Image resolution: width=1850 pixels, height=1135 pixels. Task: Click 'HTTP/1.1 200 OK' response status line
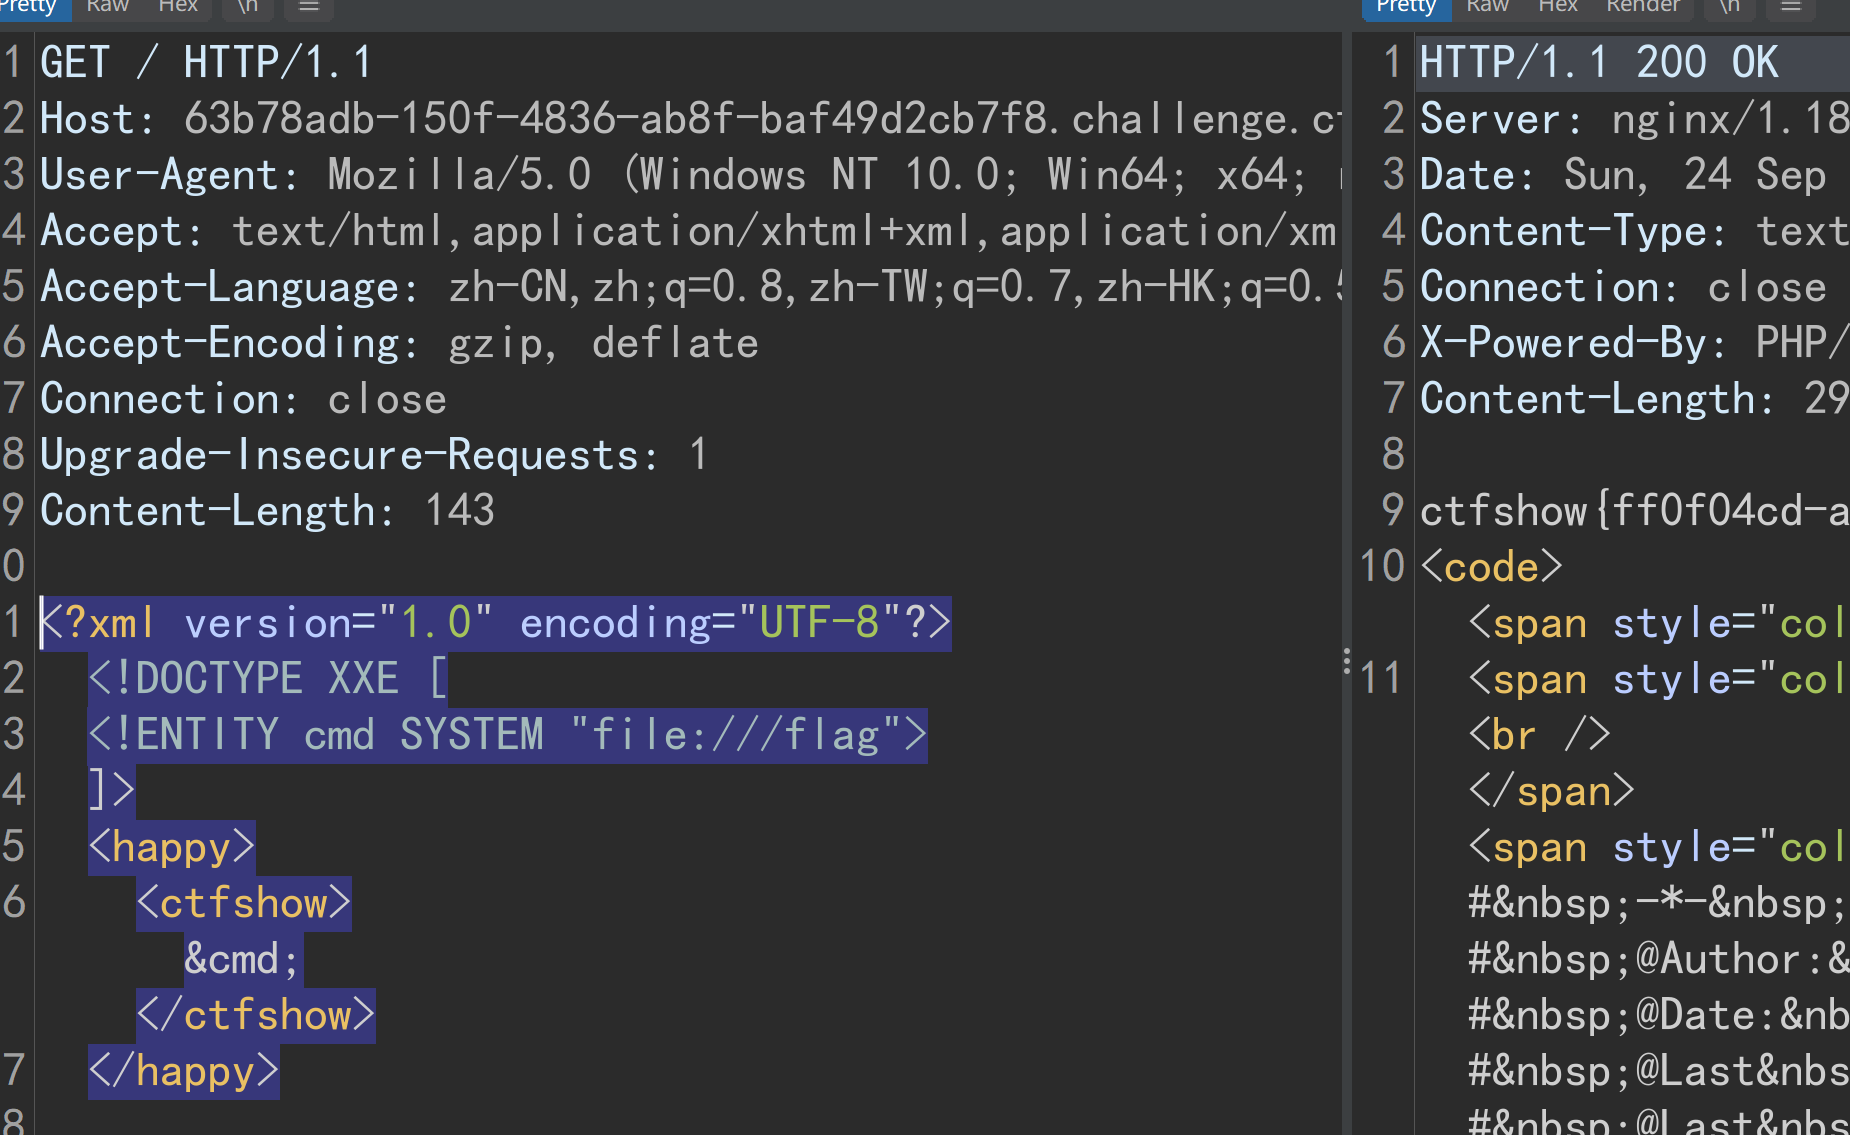pyautogui.click(x=1600, y=63)
